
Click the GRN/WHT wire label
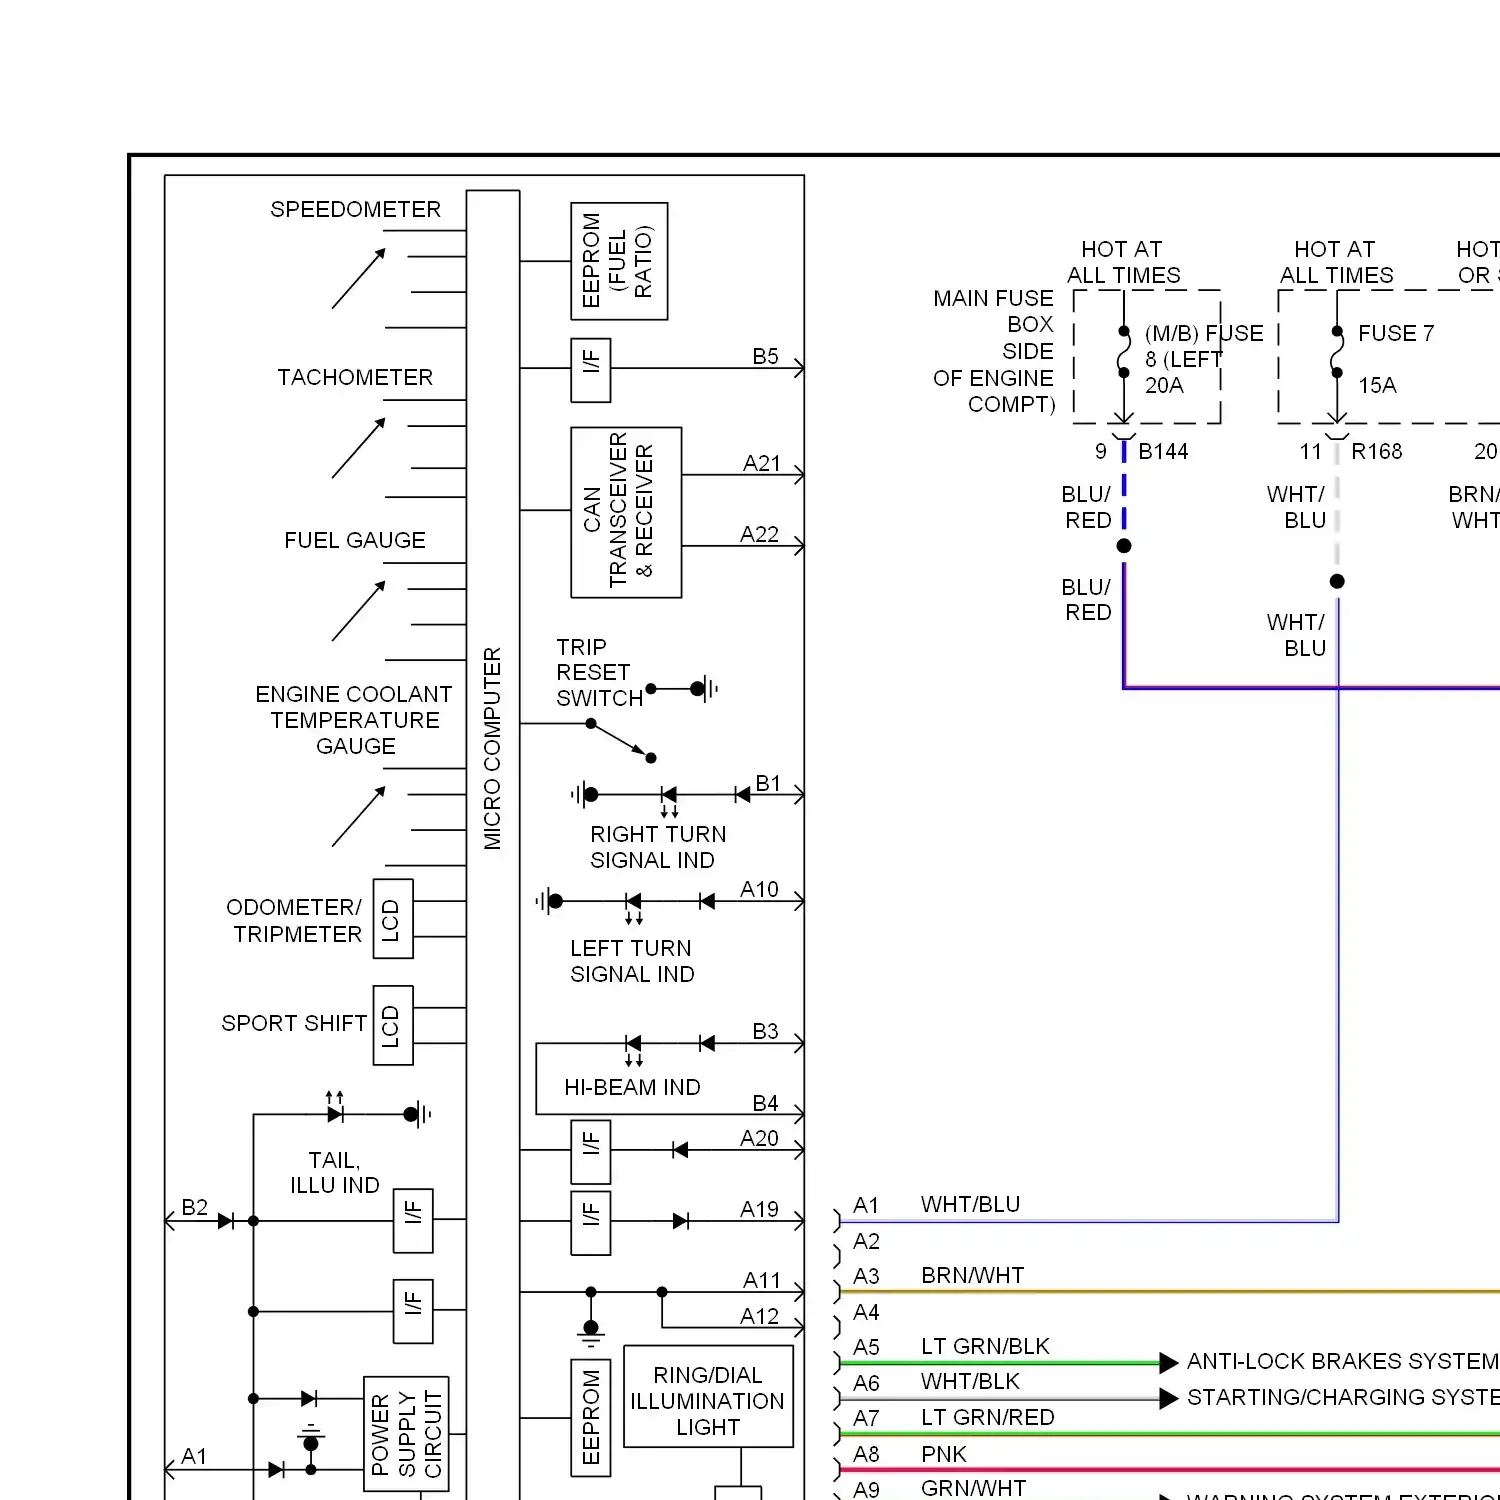[973, 1488]
